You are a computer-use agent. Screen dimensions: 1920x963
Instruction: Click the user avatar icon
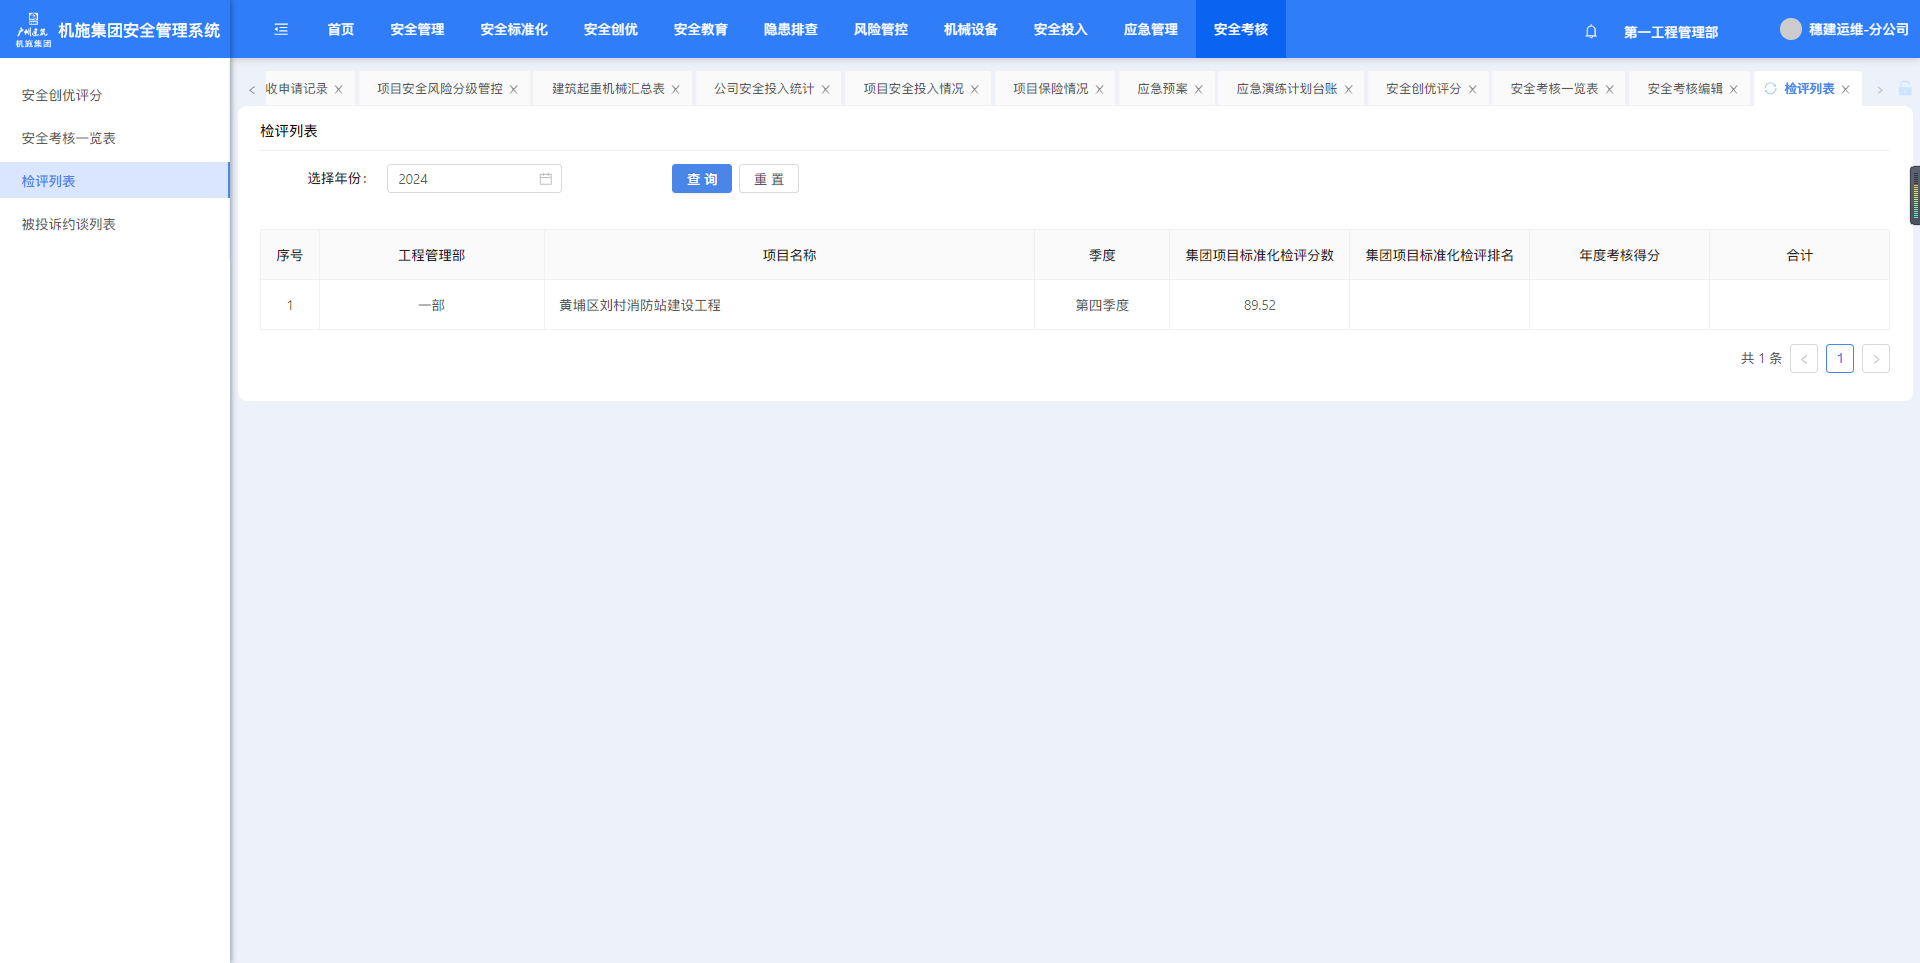click(x=1790, y=30)
